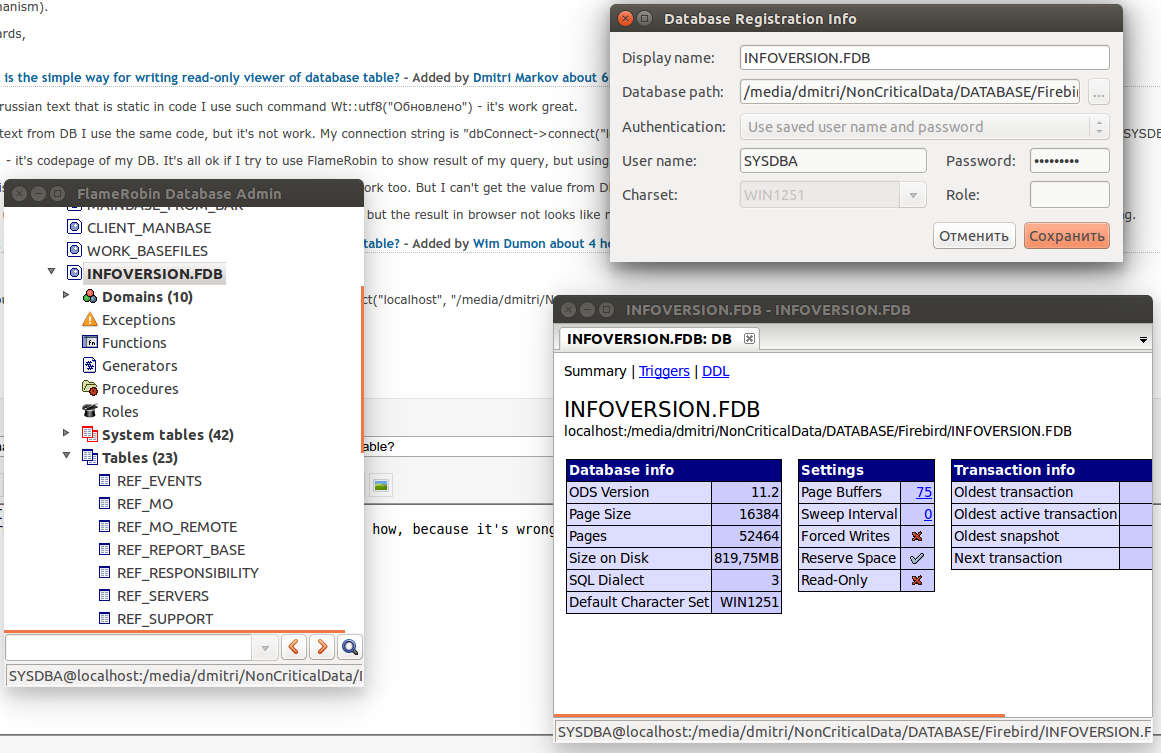Screen dimensions: 1161x753
Task: Open the Charset WIN1251 dropdown
Action: tap(913, 195)
